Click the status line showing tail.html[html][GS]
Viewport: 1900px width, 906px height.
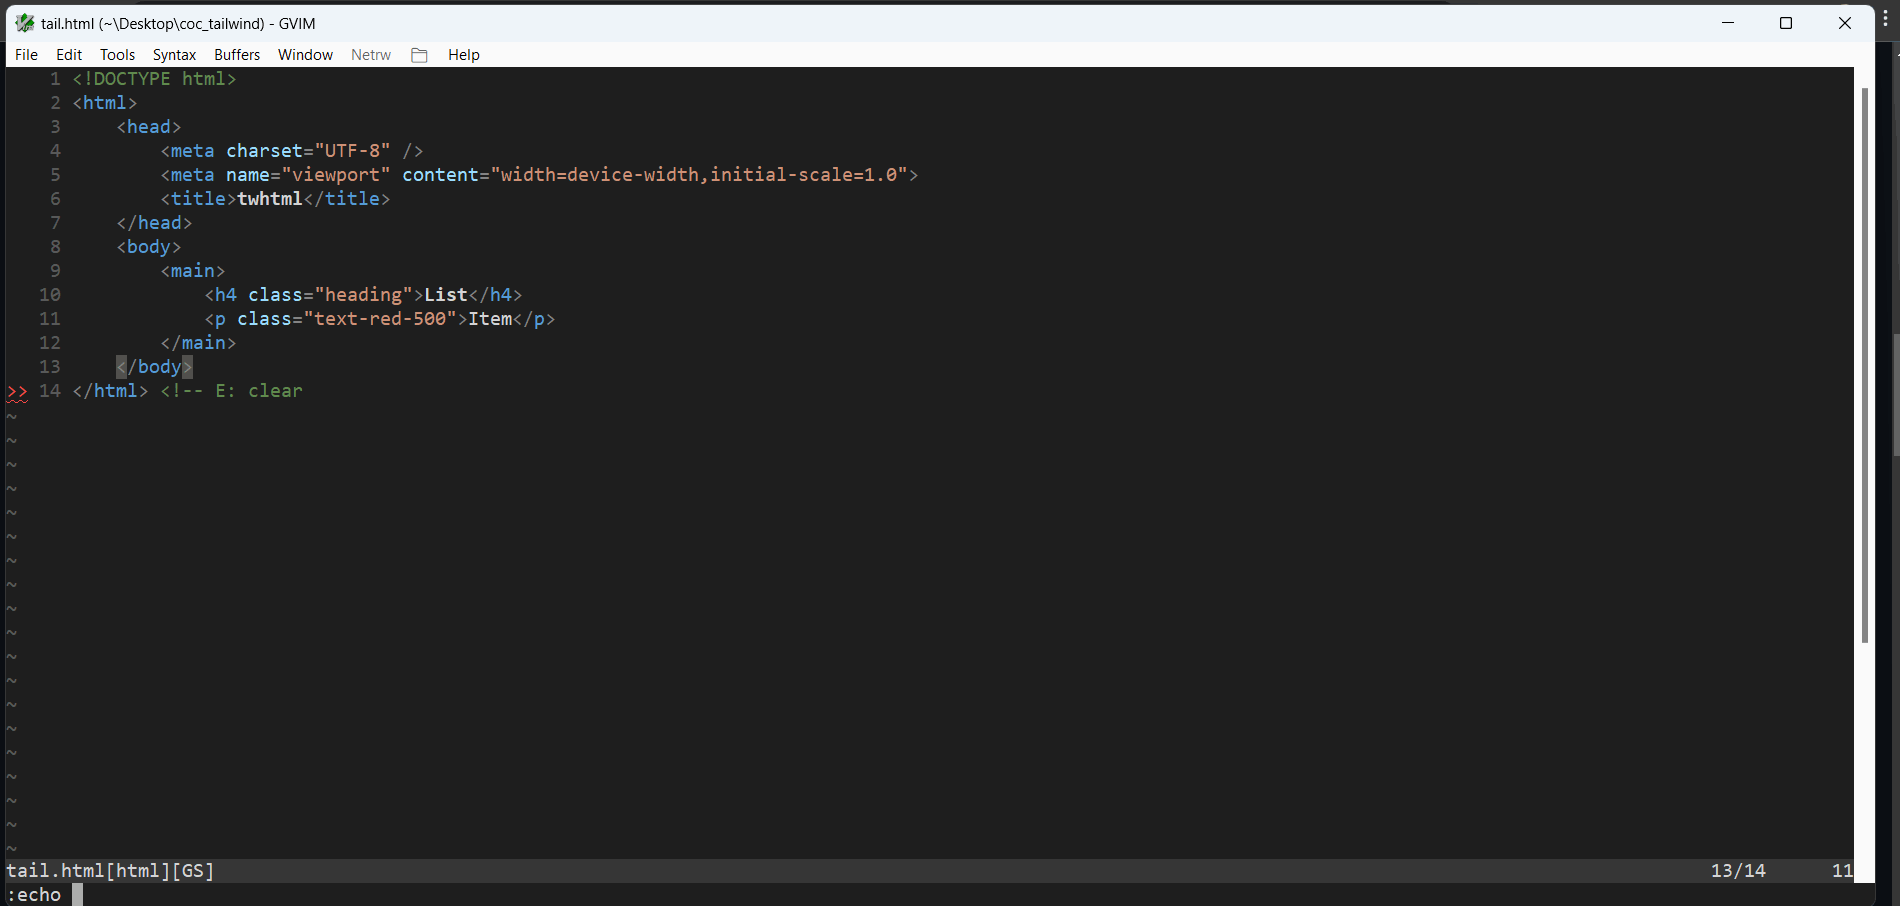pyautogui.click(x=112, y=870)
